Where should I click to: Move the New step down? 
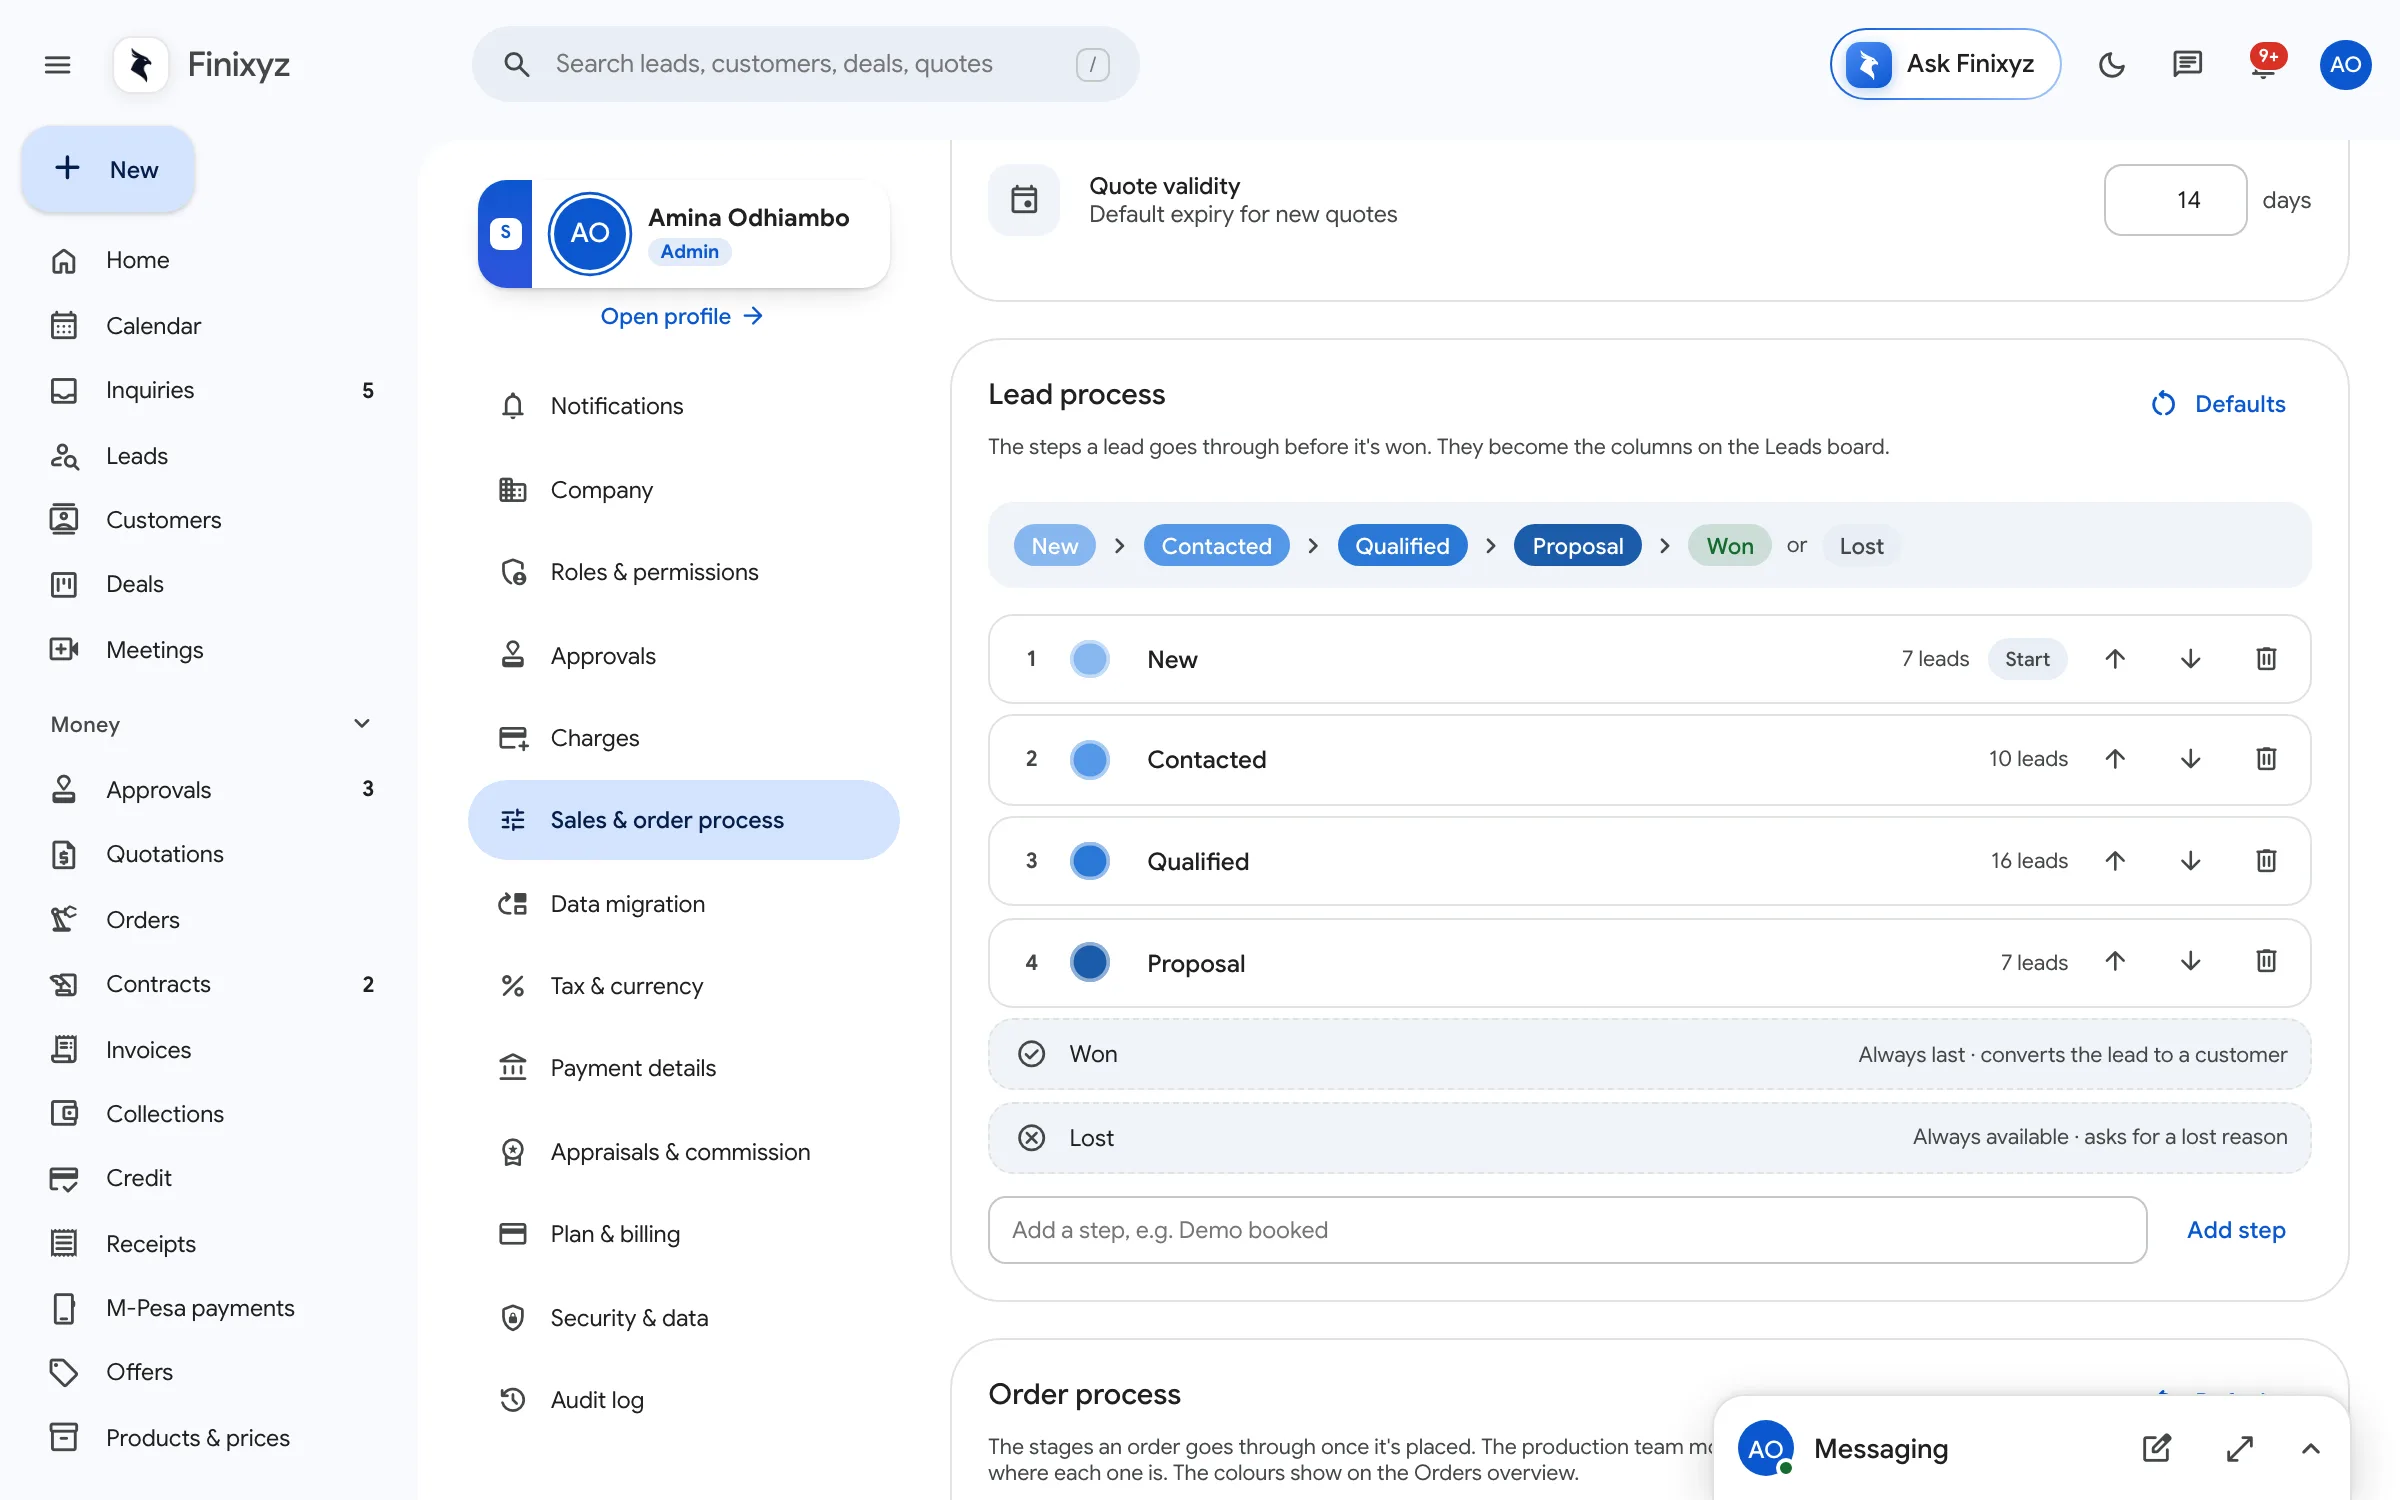coord(2190,659)
